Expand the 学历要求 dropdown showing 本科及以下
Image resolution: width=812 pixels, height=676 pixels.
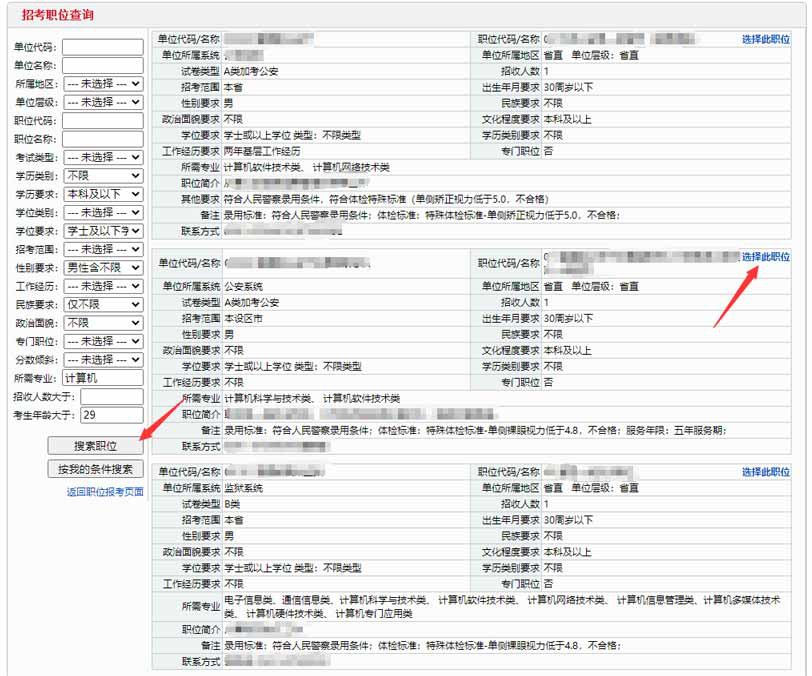point(103,194)
